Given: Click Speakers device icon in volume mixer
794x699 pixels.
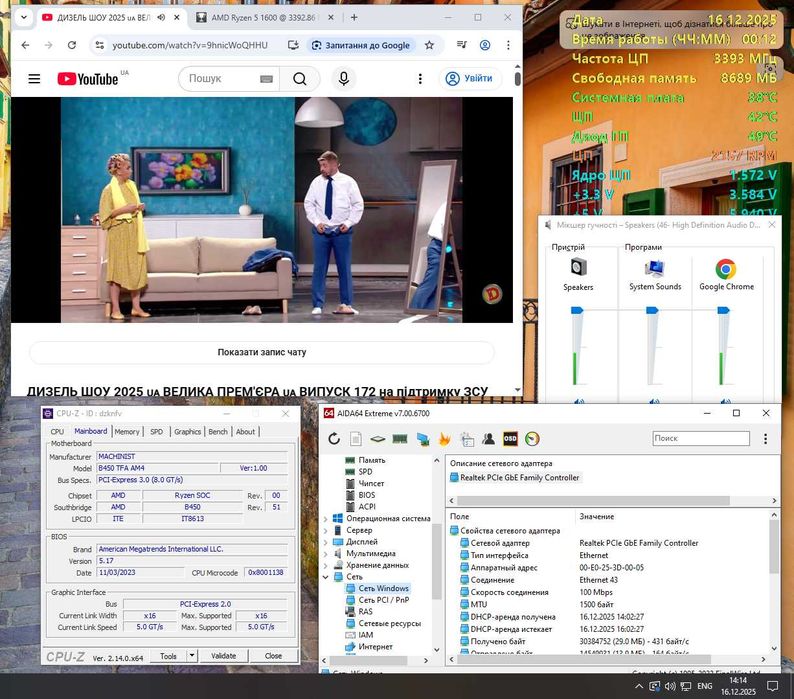Looking at the screenshot, I should [578, 267].
